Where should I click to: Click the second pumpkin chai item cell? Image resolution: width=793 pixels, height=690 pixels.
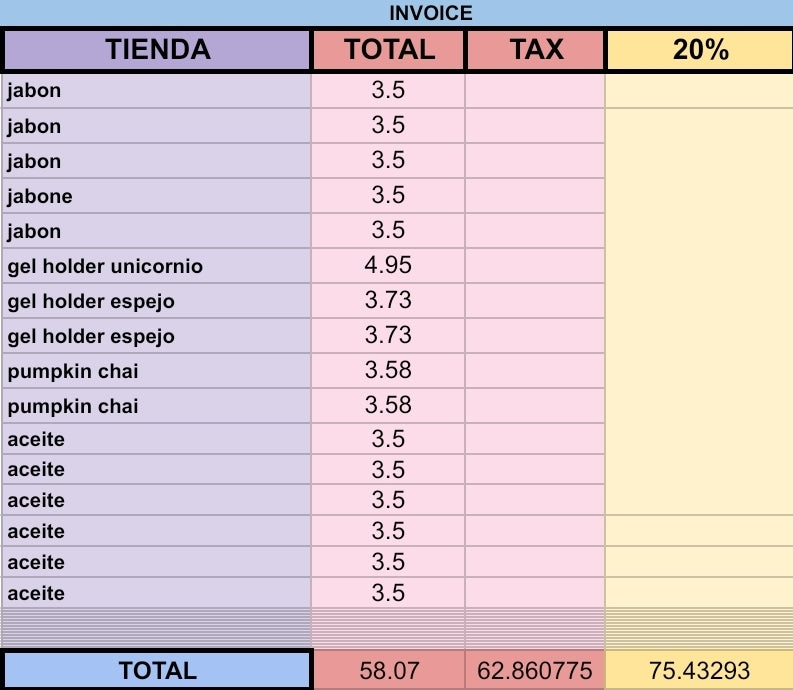(157, 406)
